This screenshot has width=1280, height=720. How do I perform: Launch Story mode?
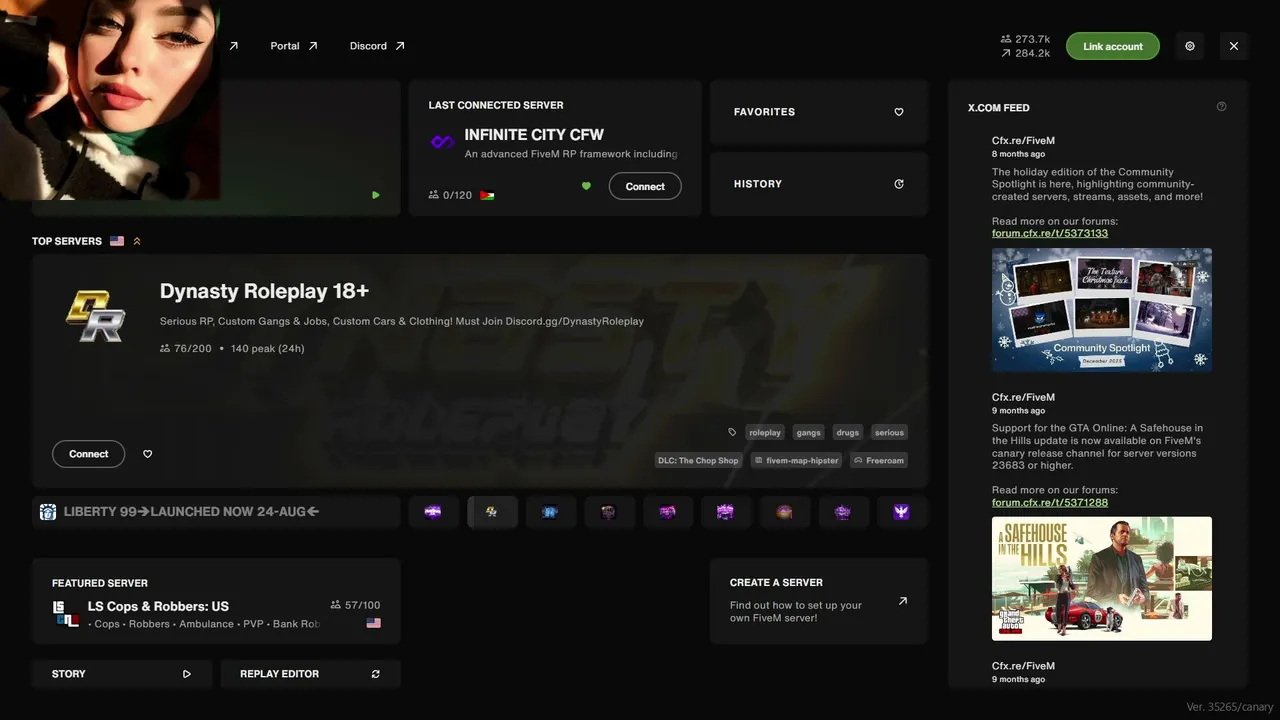[122, 674]
